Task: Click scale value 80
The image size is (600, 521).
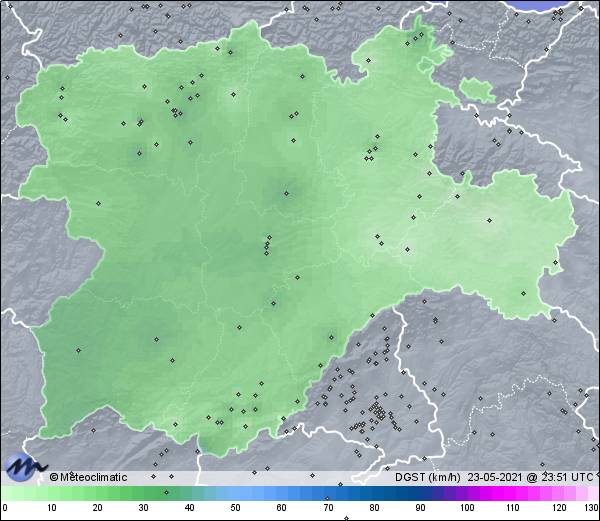Action: point(374,508)
